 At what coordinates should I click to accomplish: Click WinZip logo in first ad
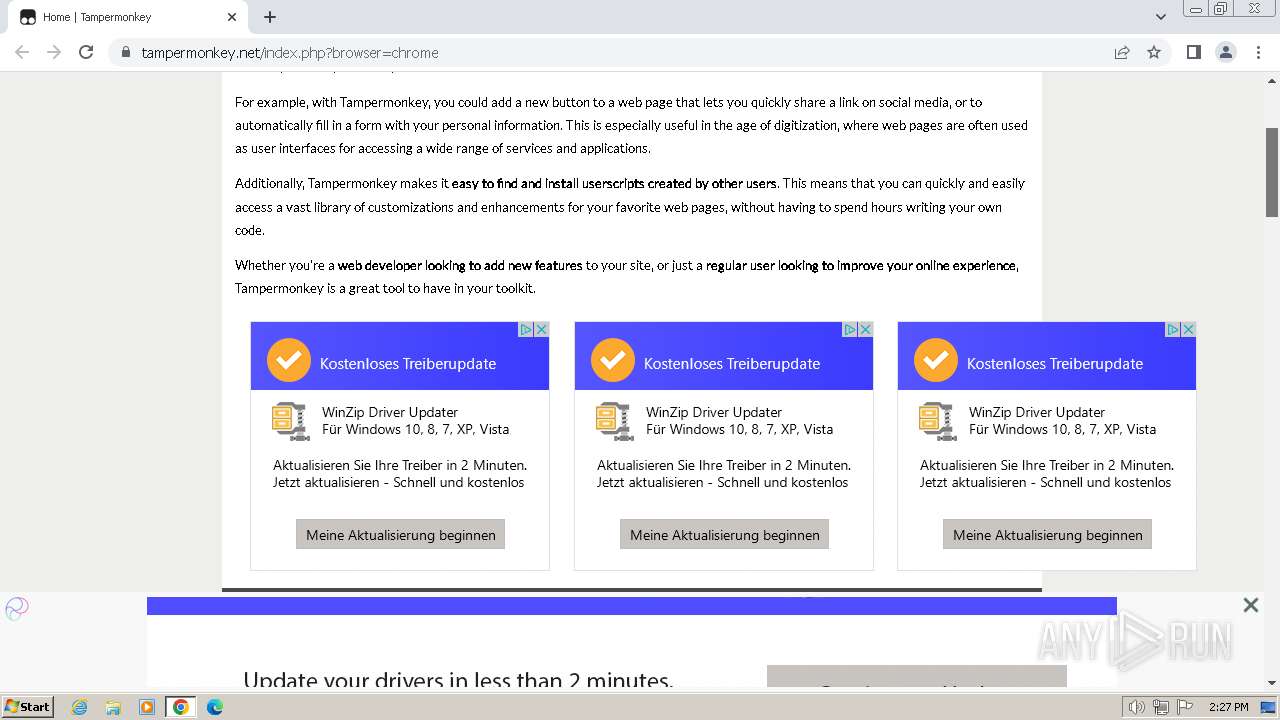click(x=290, y=421)
